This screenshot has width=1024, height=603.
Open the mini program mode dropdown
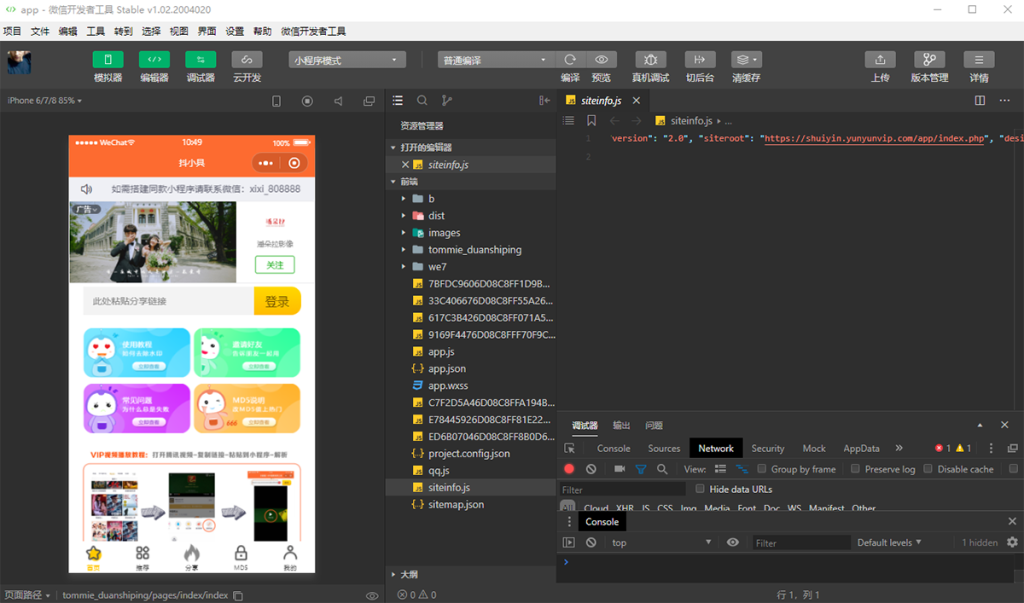pos(347,60)
